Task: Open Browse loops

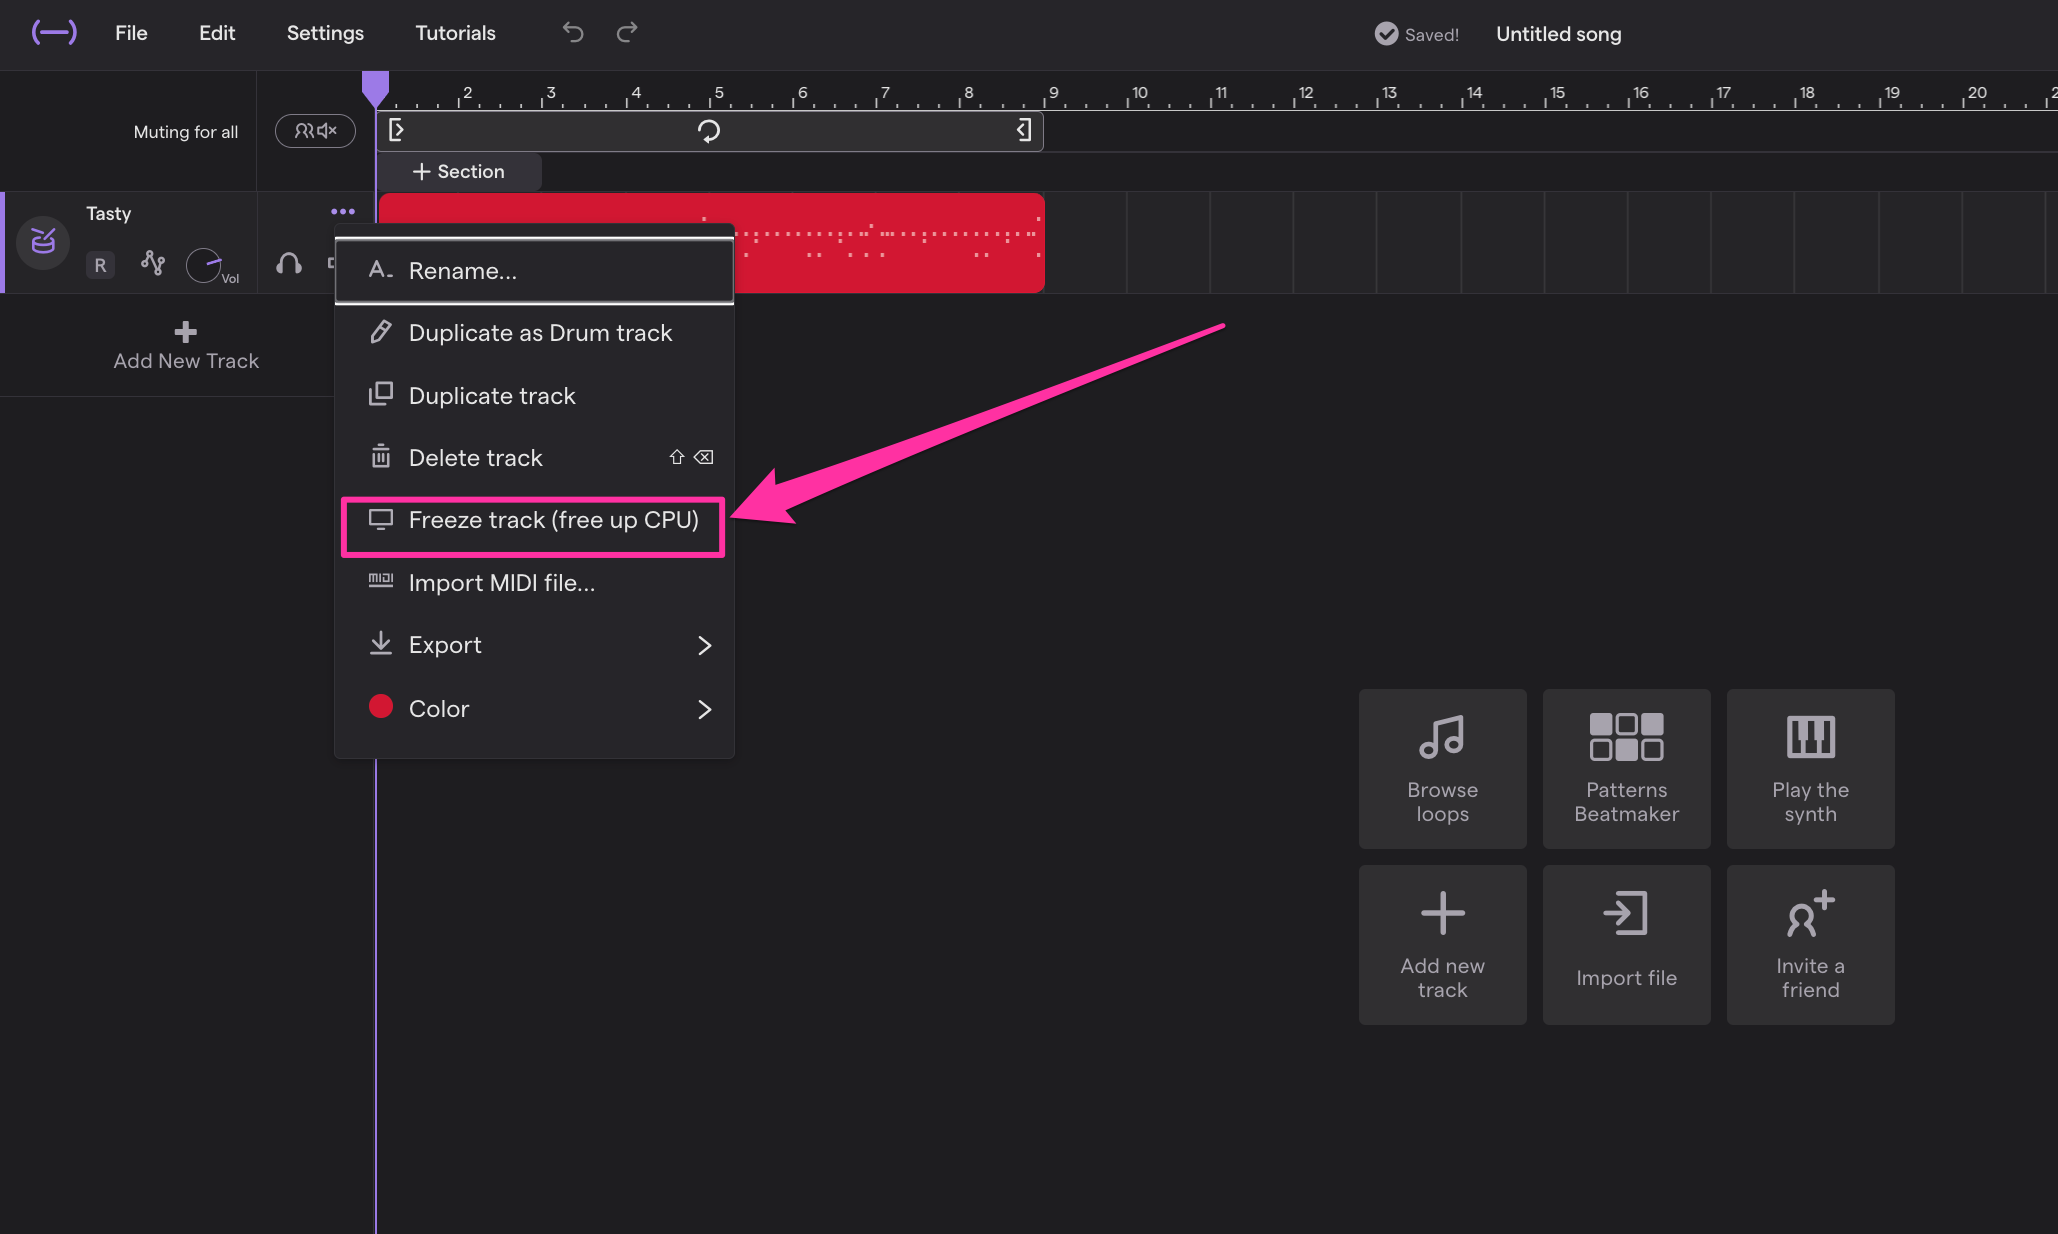Action: click(1441, 768)
